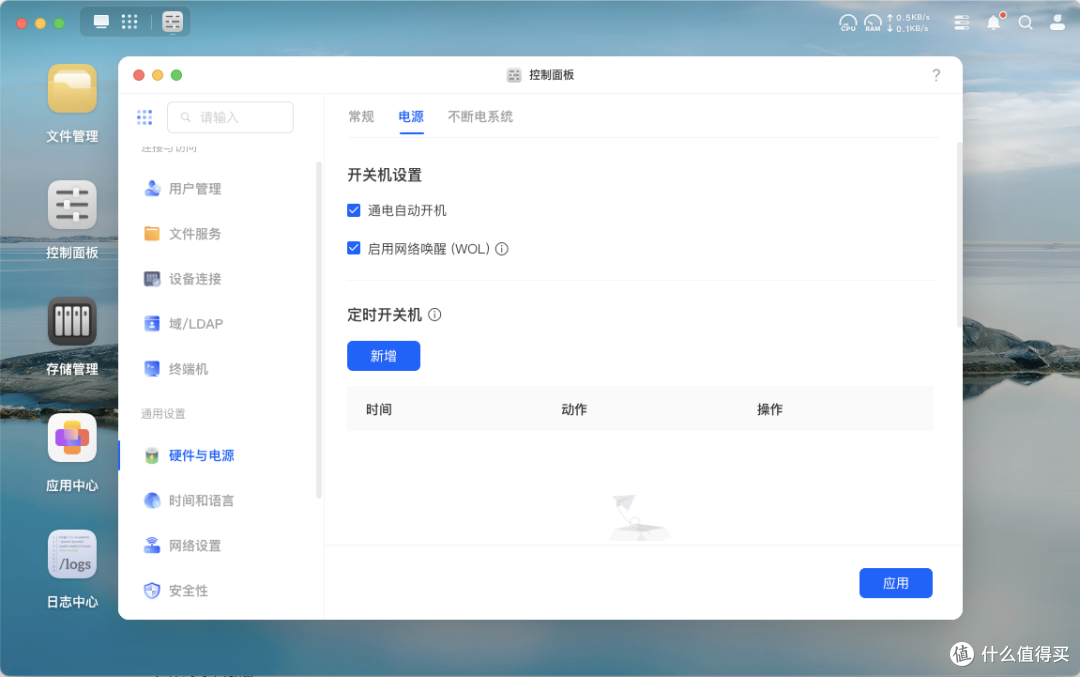Screen dimensions: 1080x677
Task: Open the app grid launcher in the top bar
Action: click(x=129, y=22)
